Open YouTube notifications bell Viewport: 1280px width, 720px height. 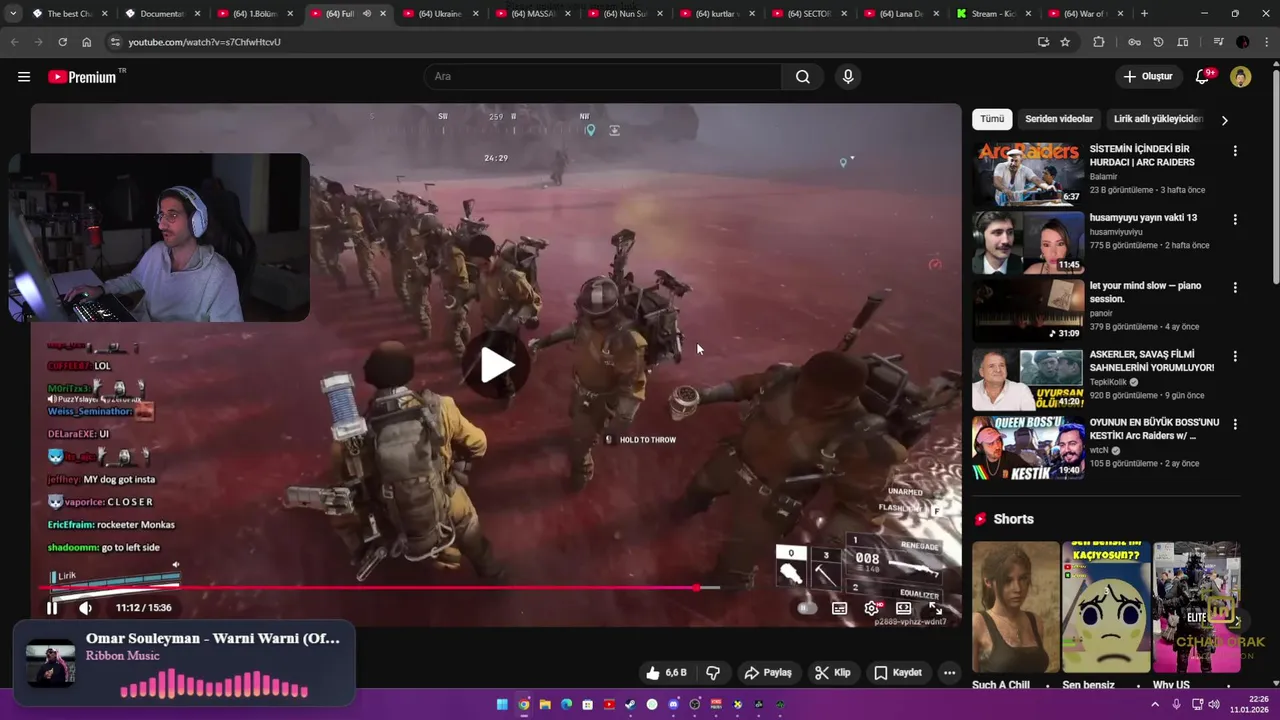(1203, 77)
